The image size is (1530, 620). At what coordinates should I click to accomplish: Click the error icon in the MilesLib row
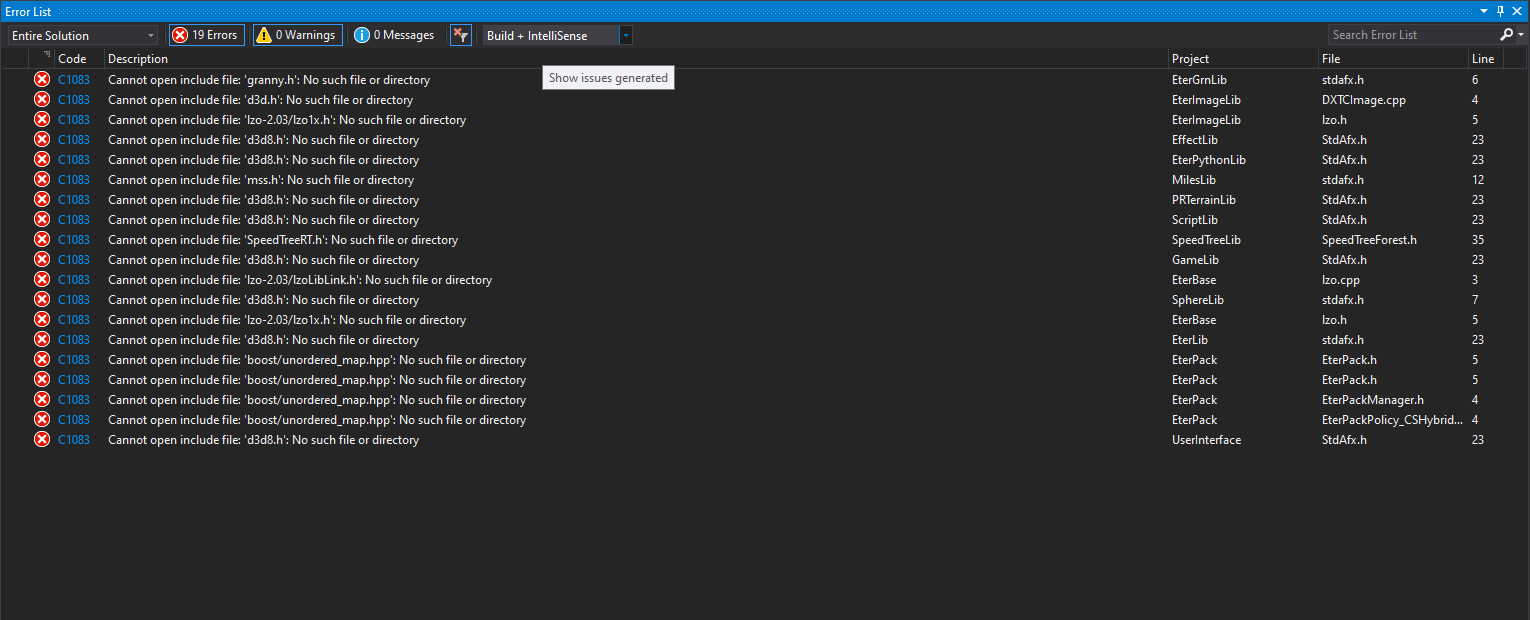coord(42,179)
